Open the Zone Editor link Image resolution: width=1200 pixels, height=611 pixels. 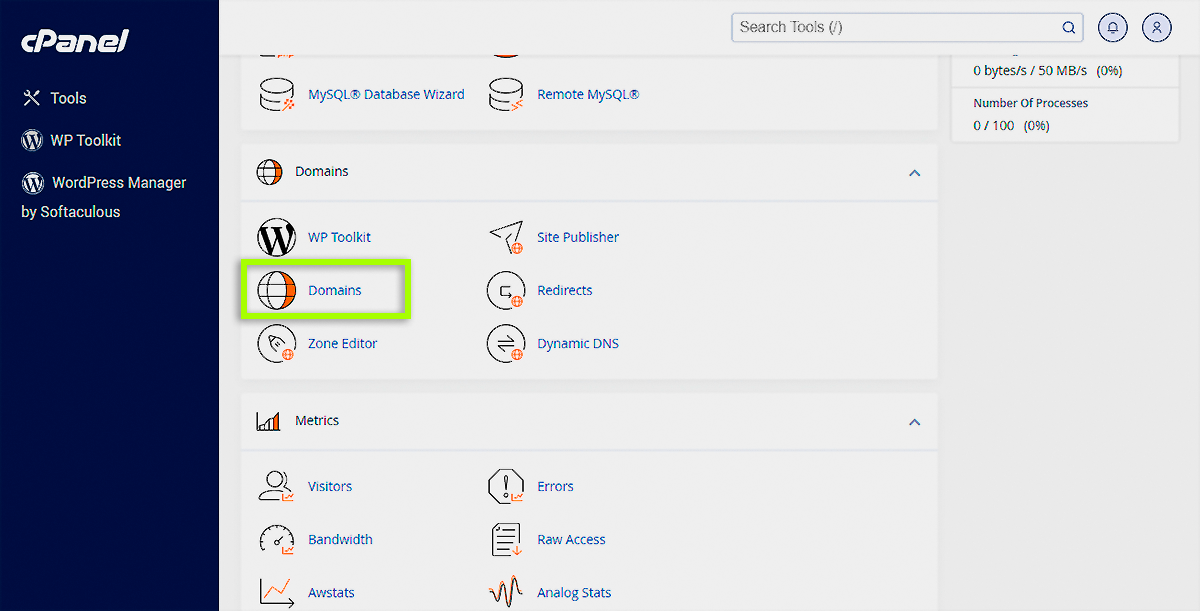coord(343,343)
